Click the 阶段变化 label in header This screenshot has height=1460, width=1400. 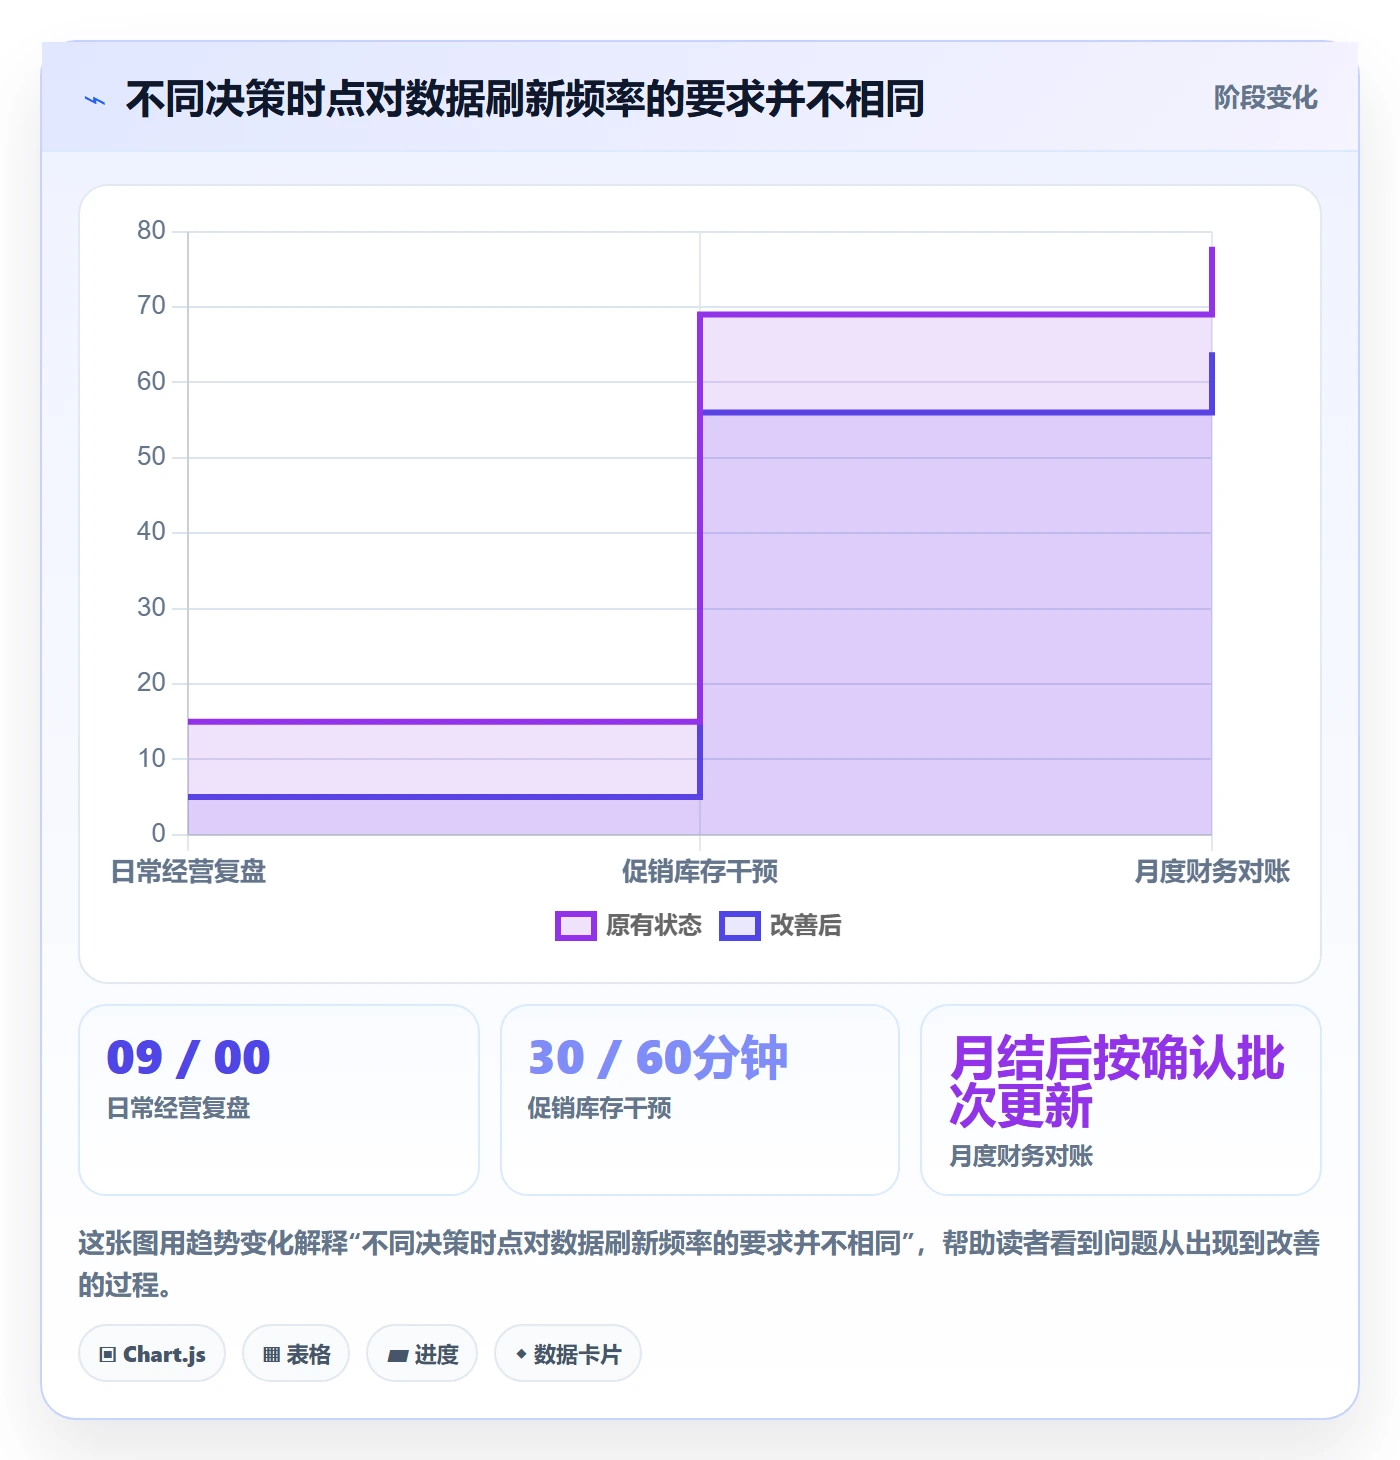[x=1265, y=98]
